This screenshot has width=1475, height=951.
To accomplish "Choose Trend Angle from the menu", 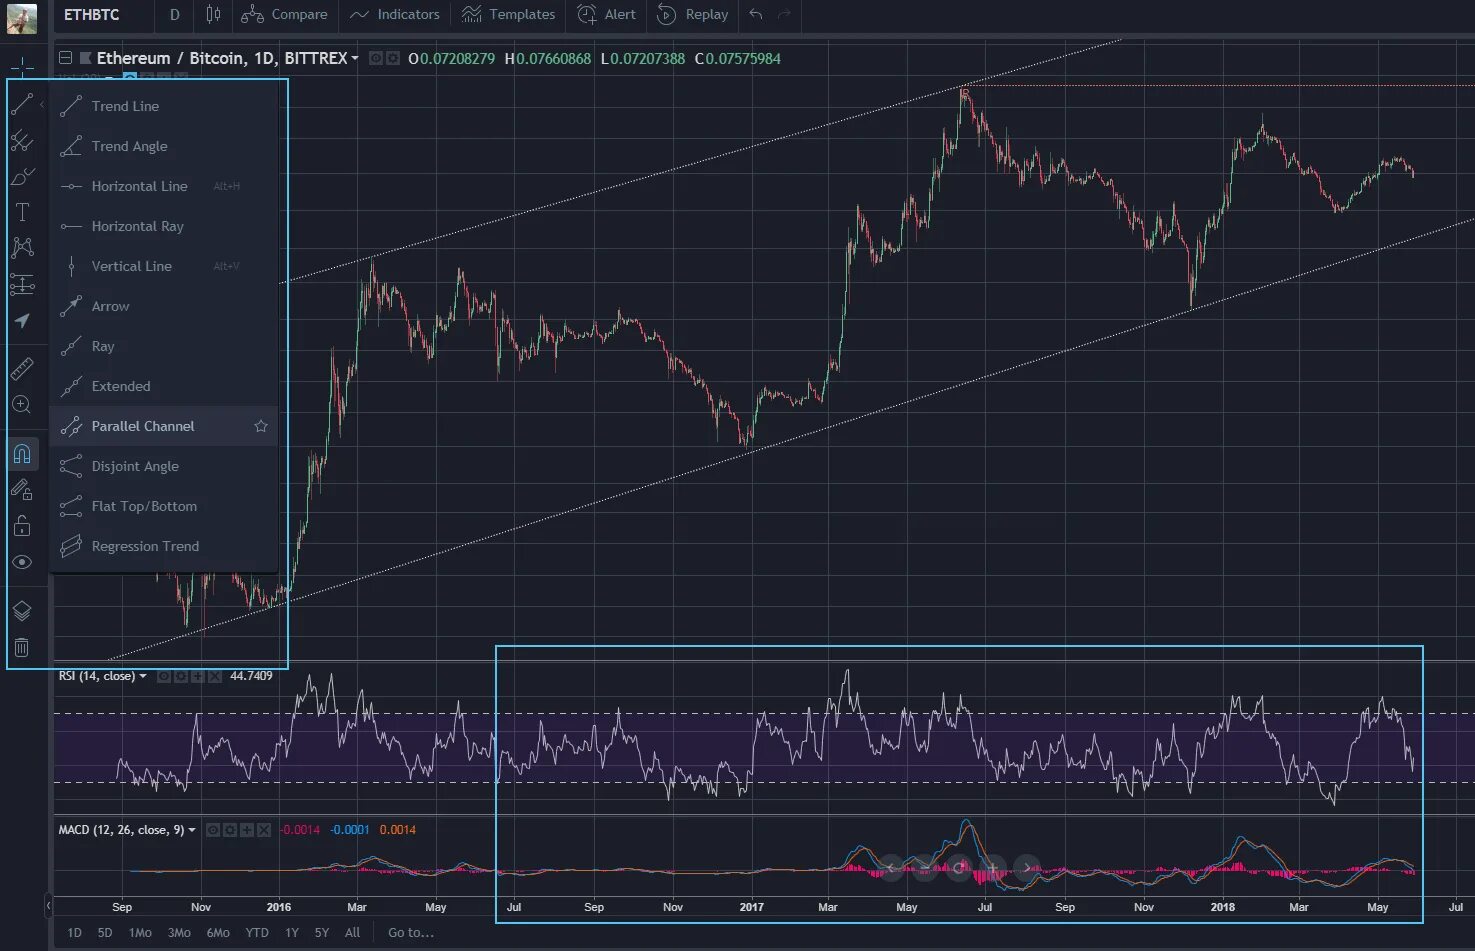I will coord(164,146).
